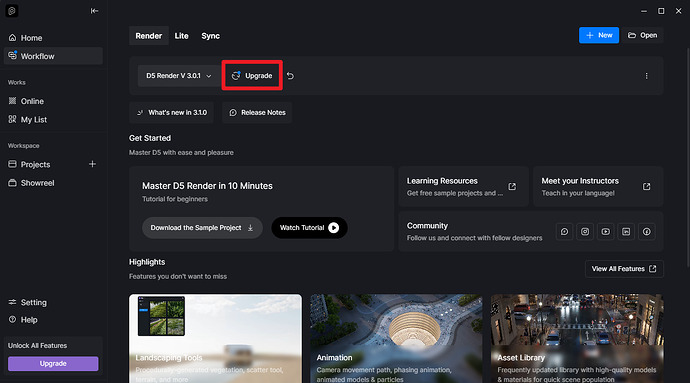Switch to the Sync tab
Screen dimensions: 690x383
(x=210, y=36)
